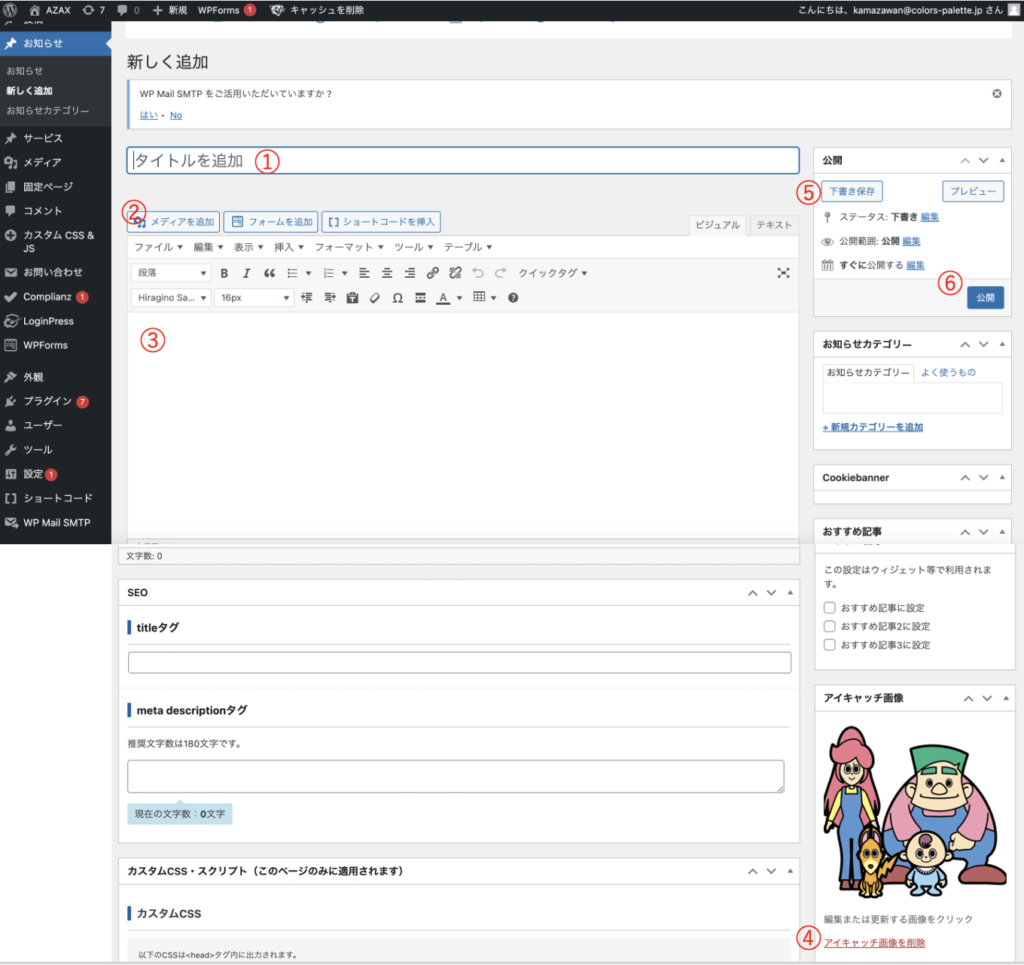The height and width of the screenshot is (965, 1024).
Task: Insert special character (omega) icon
Action: pyautogui.click(x=397, y=298)
